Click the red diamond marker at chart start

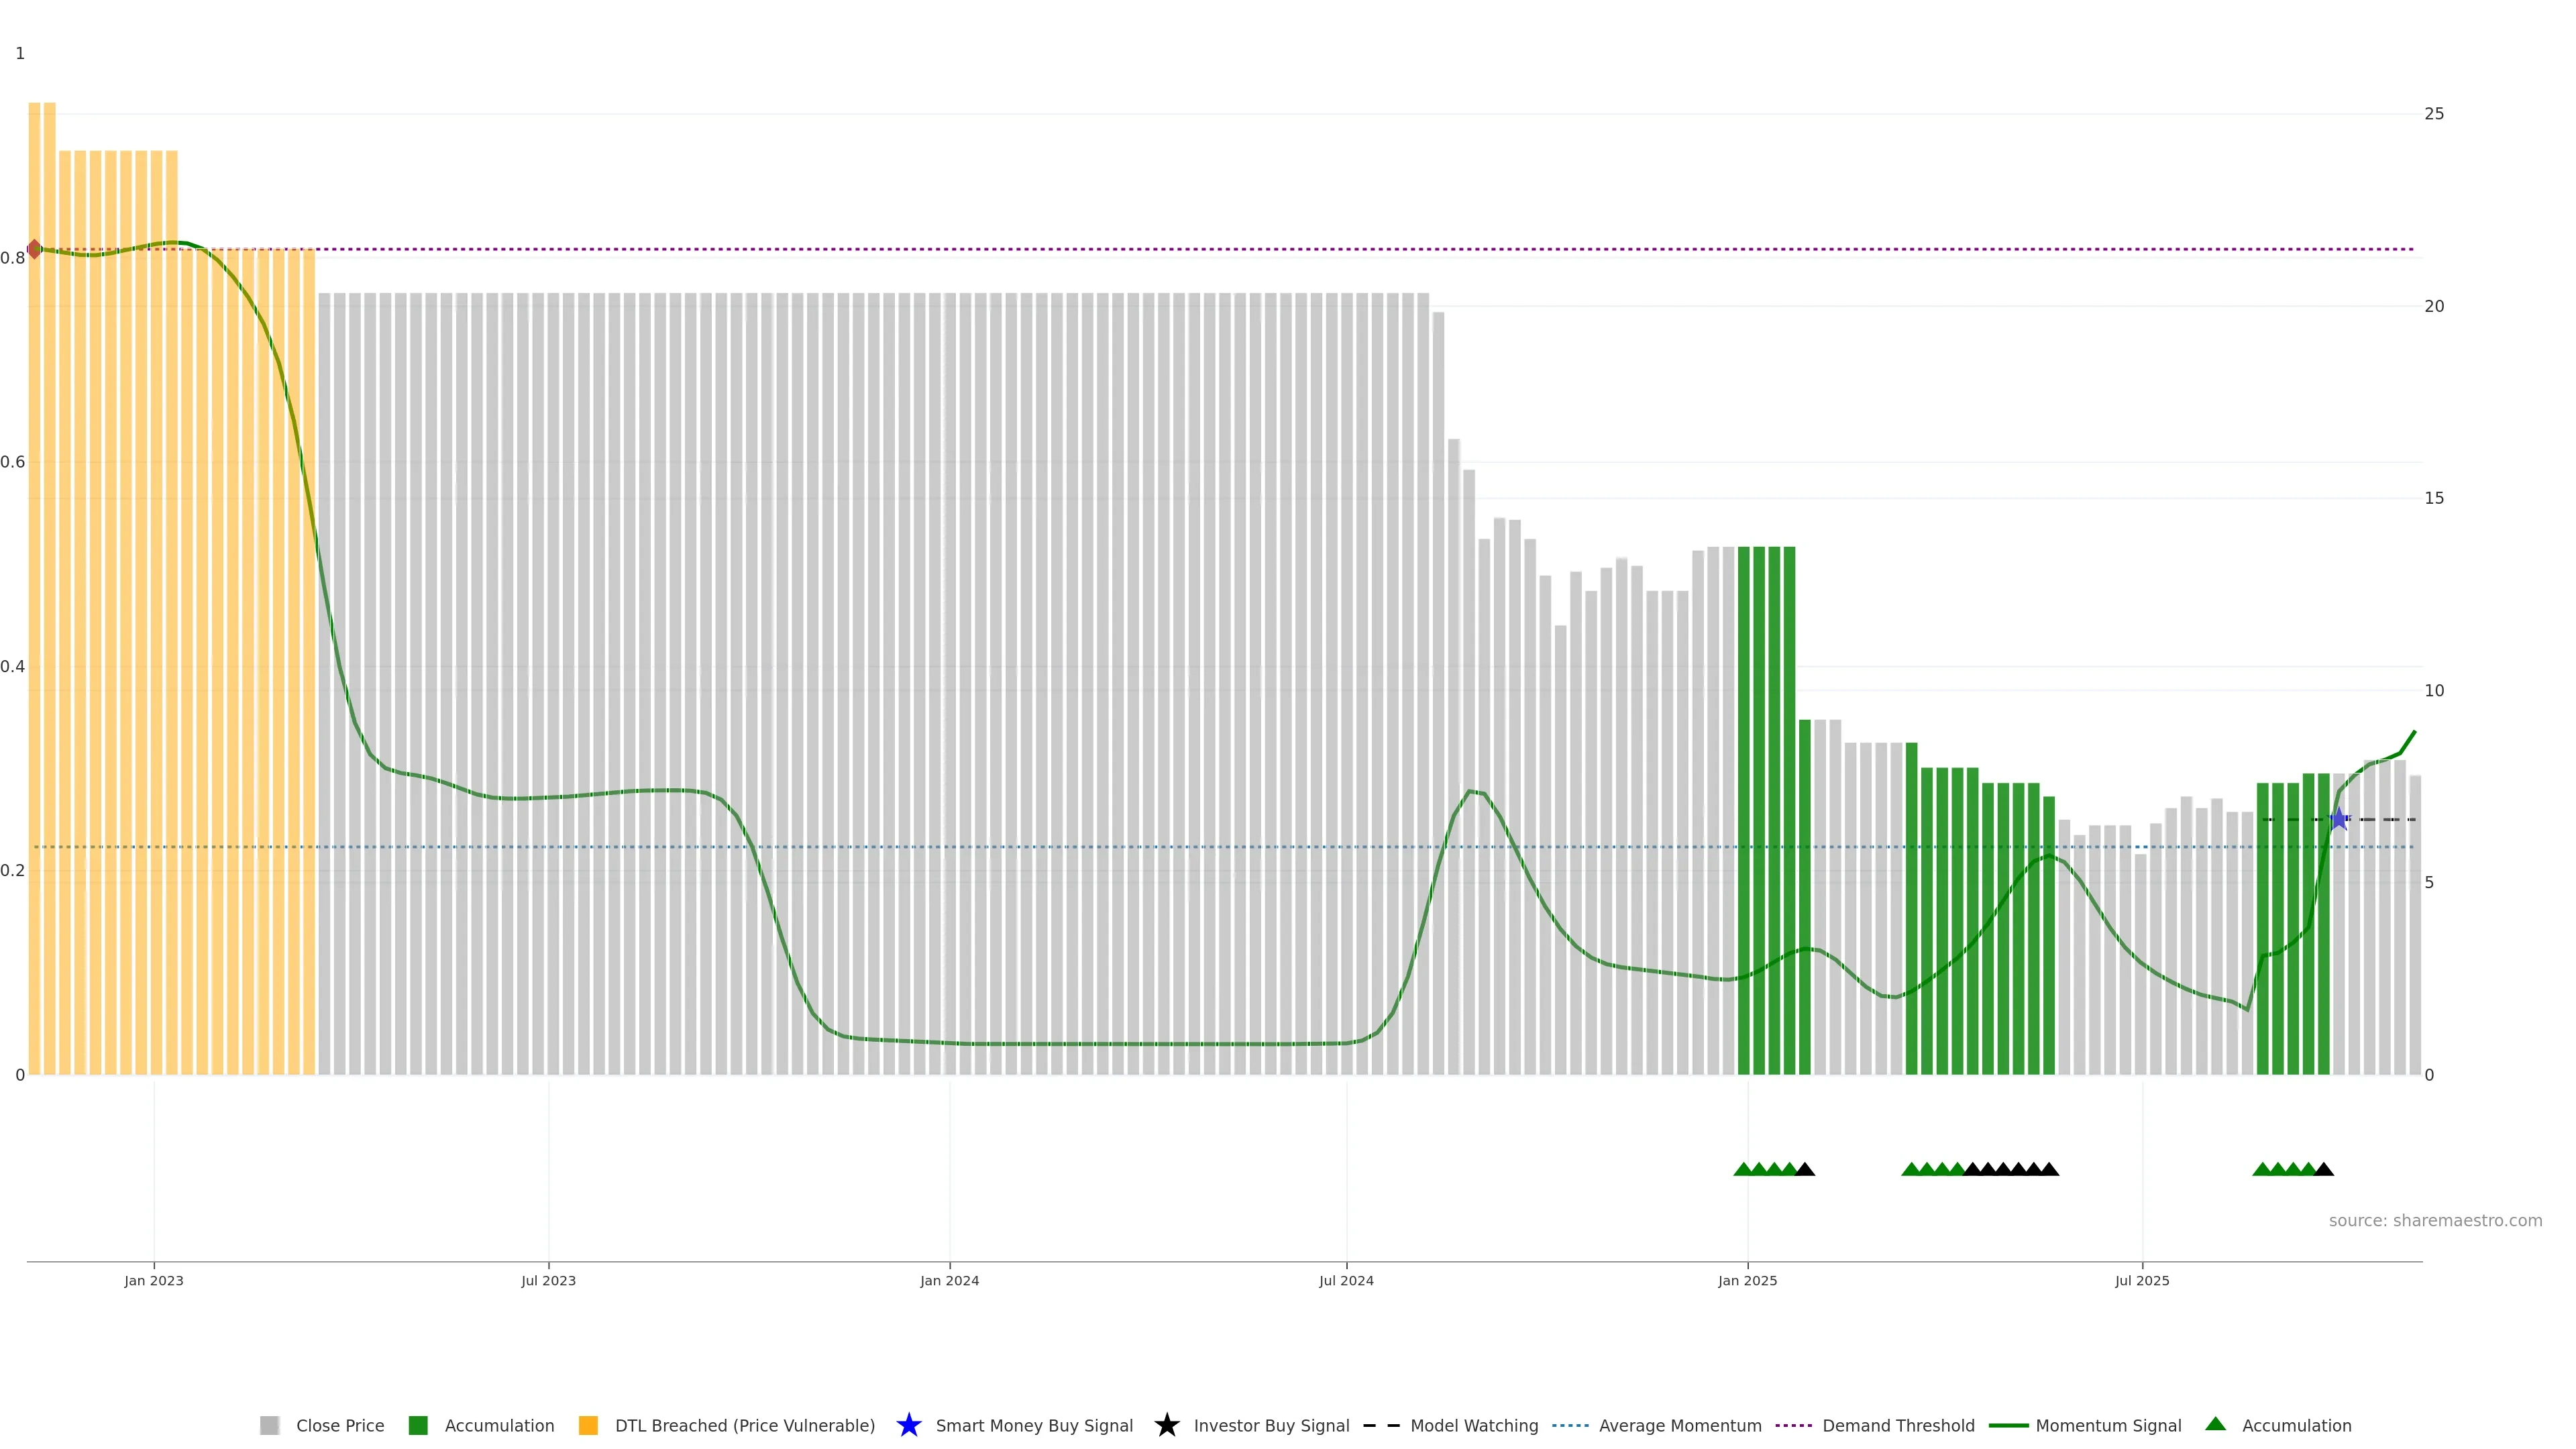coord(34,249)
